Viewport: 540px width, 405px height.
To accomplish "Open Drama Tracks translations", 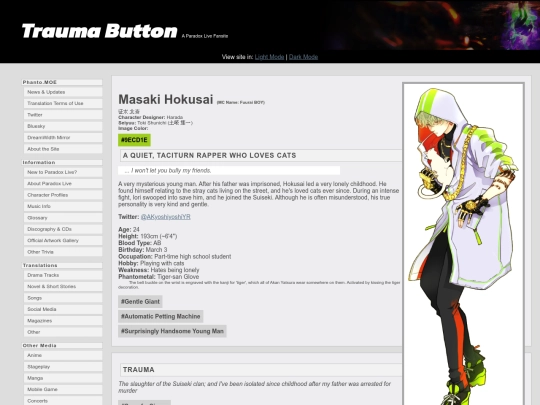I will (x=63, y=275).
